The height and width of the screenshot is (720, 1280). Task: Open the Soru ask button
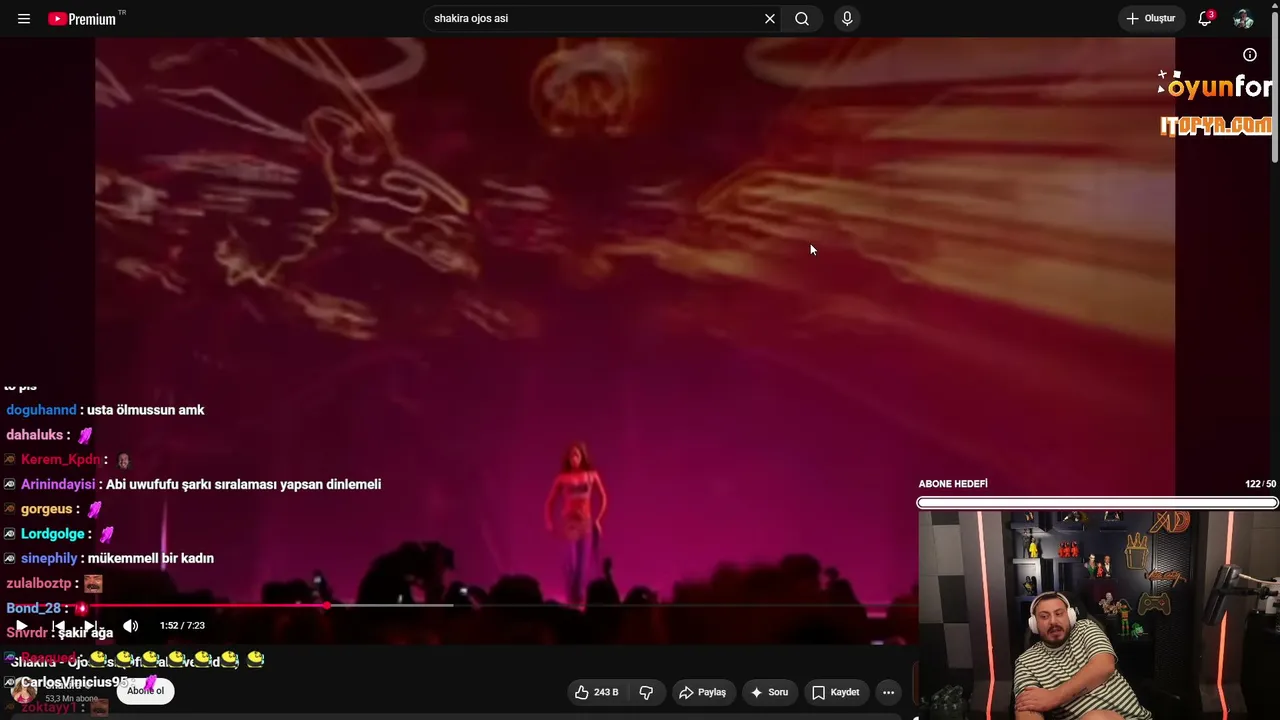click(x=769, y=692)
